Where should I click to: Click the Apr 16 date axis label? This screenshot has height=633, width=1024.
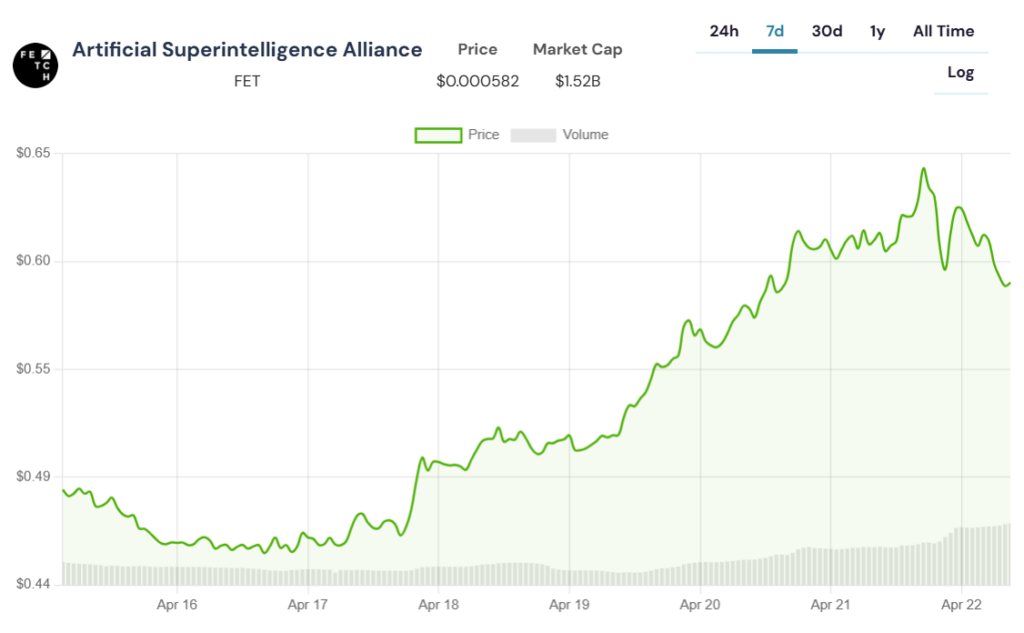(x=176, y=604)
